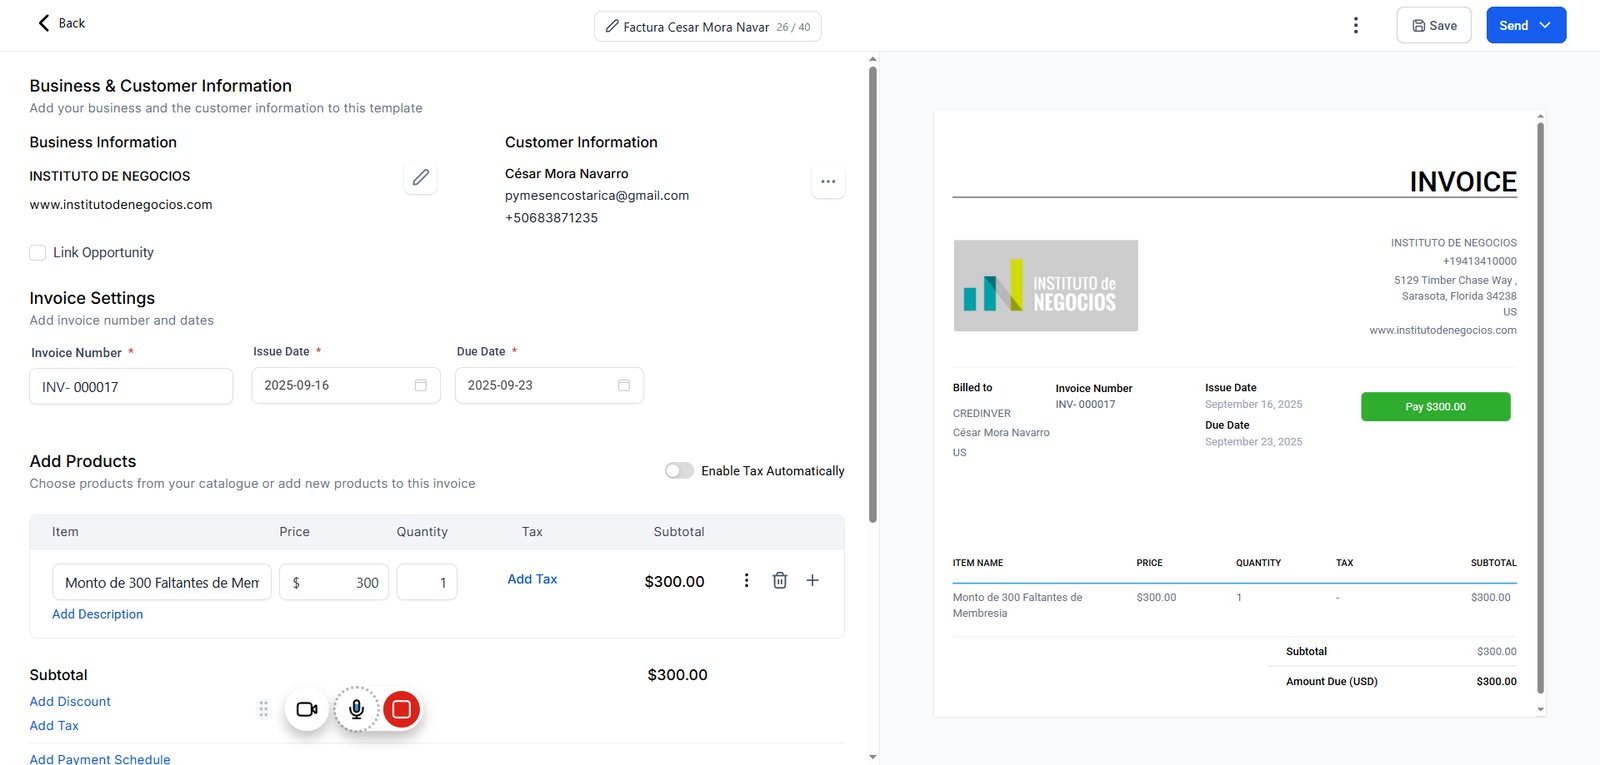Save the invoice
Screen dimensions: 1600x765
1433,25
